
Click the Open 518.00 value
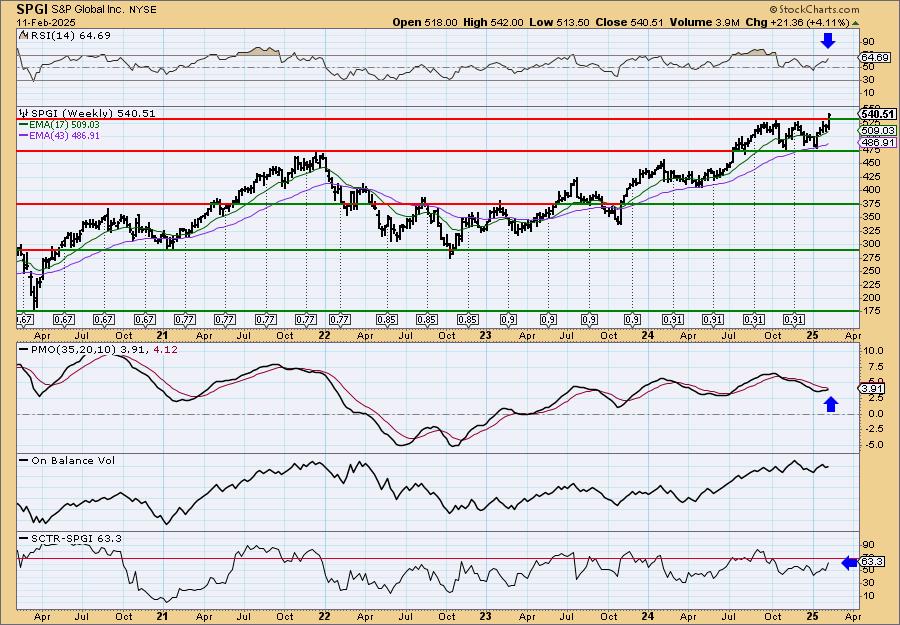coord(425,22)
